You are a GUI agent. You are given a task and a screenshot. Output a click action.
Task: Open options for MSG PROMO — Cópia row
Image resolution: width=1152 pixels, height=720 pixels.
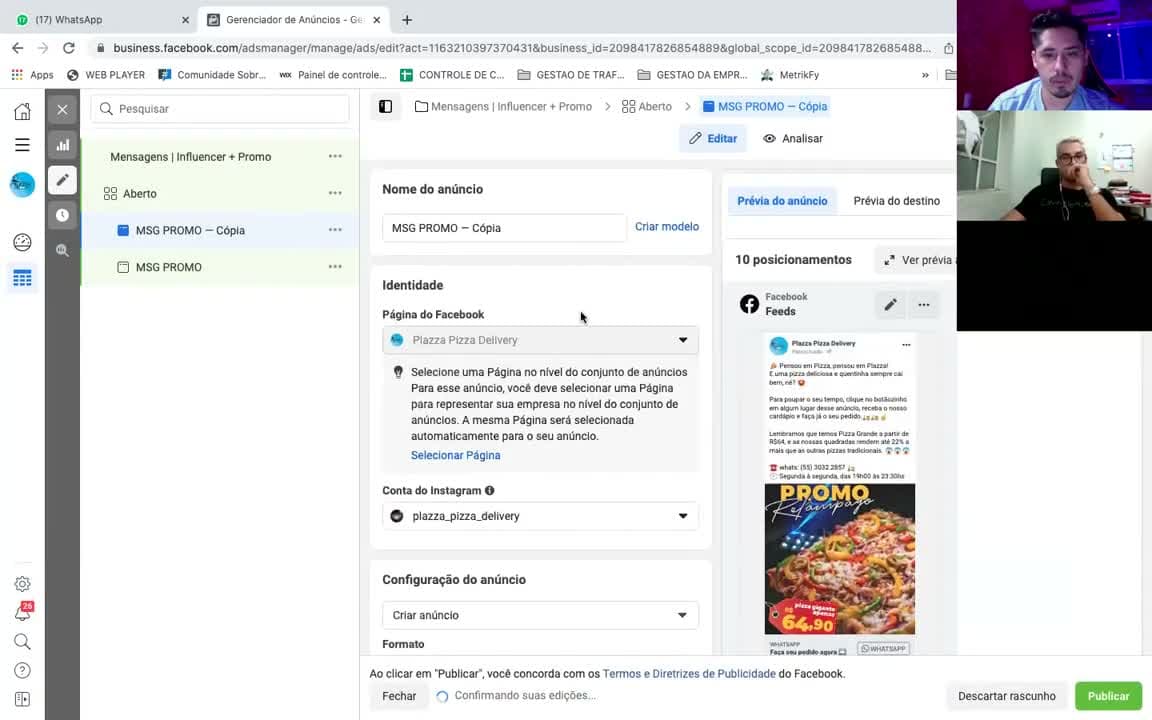pos(335,230)
